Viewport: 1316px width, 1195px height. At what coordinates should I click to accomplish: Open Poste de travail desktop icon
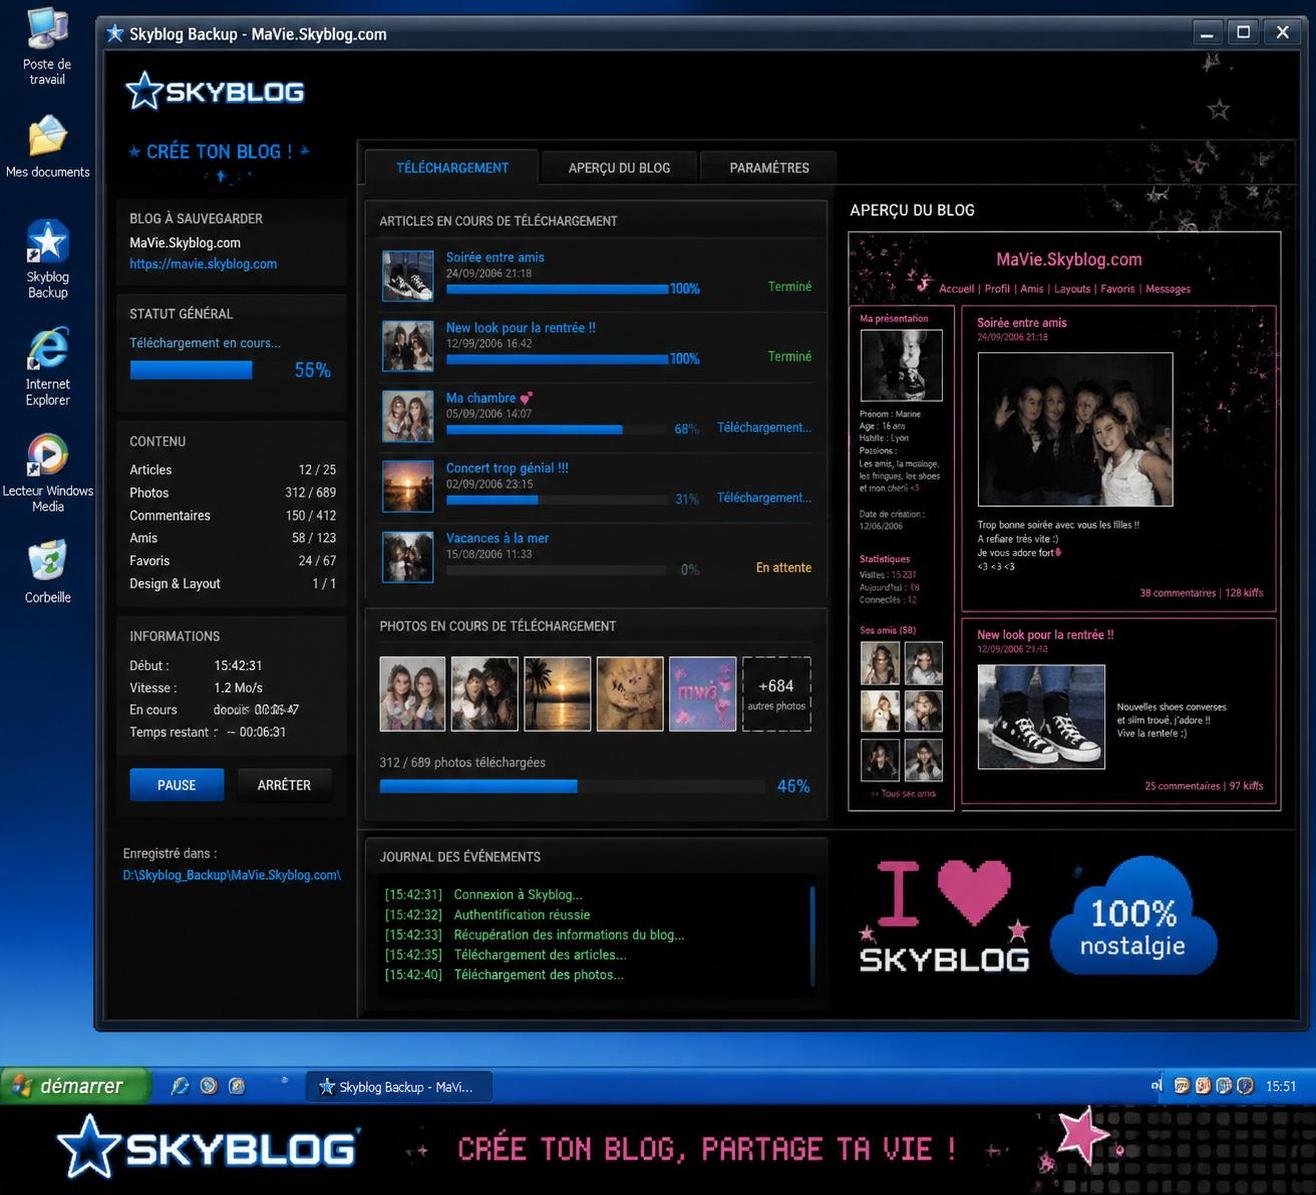[47, 46]
